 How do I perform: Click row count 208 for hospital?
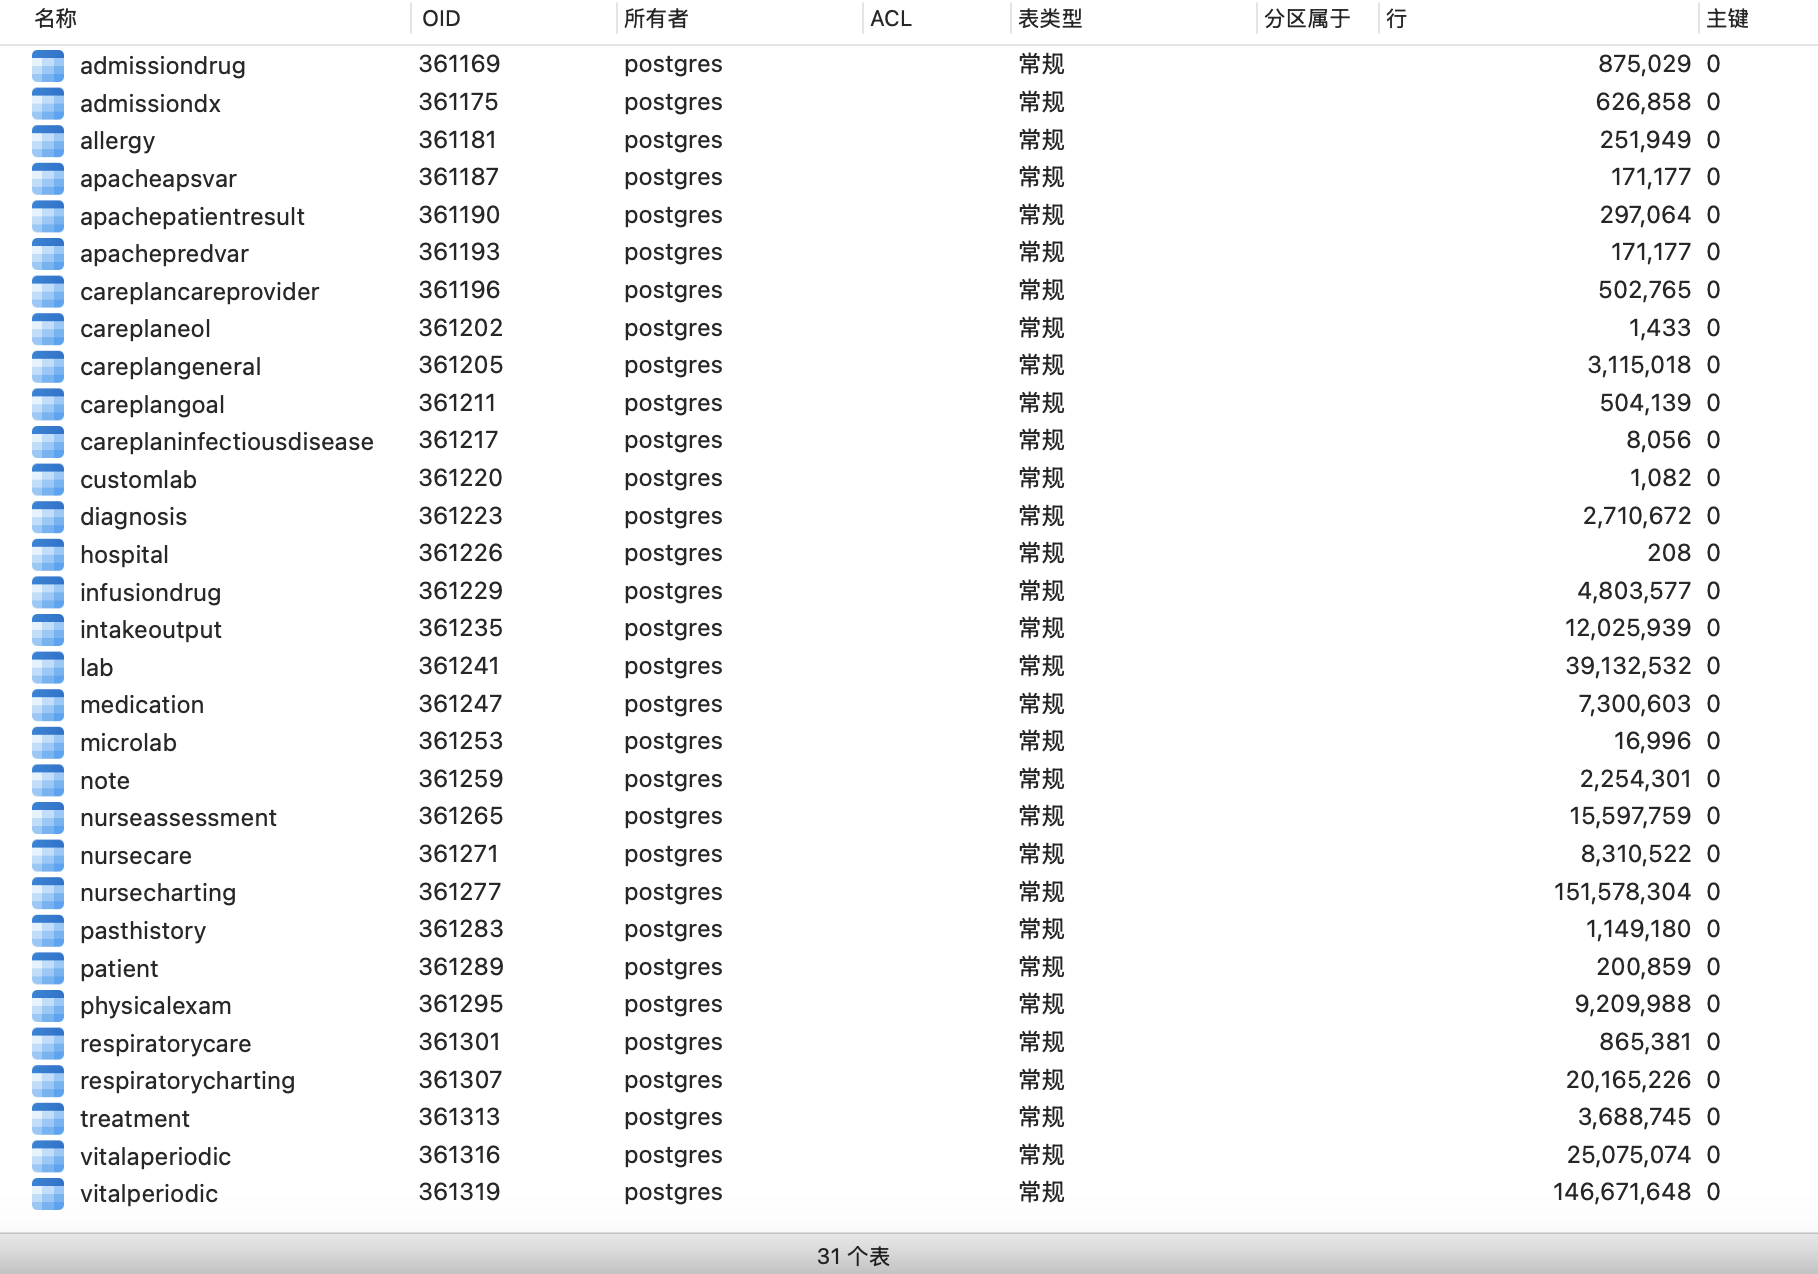coord(1669,553)
